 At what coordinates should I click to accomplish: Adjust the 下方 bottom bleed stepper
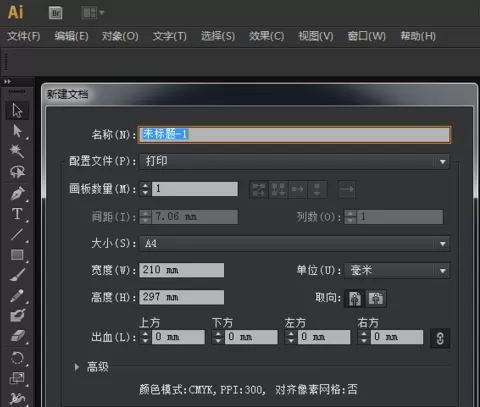pos(218,337)
